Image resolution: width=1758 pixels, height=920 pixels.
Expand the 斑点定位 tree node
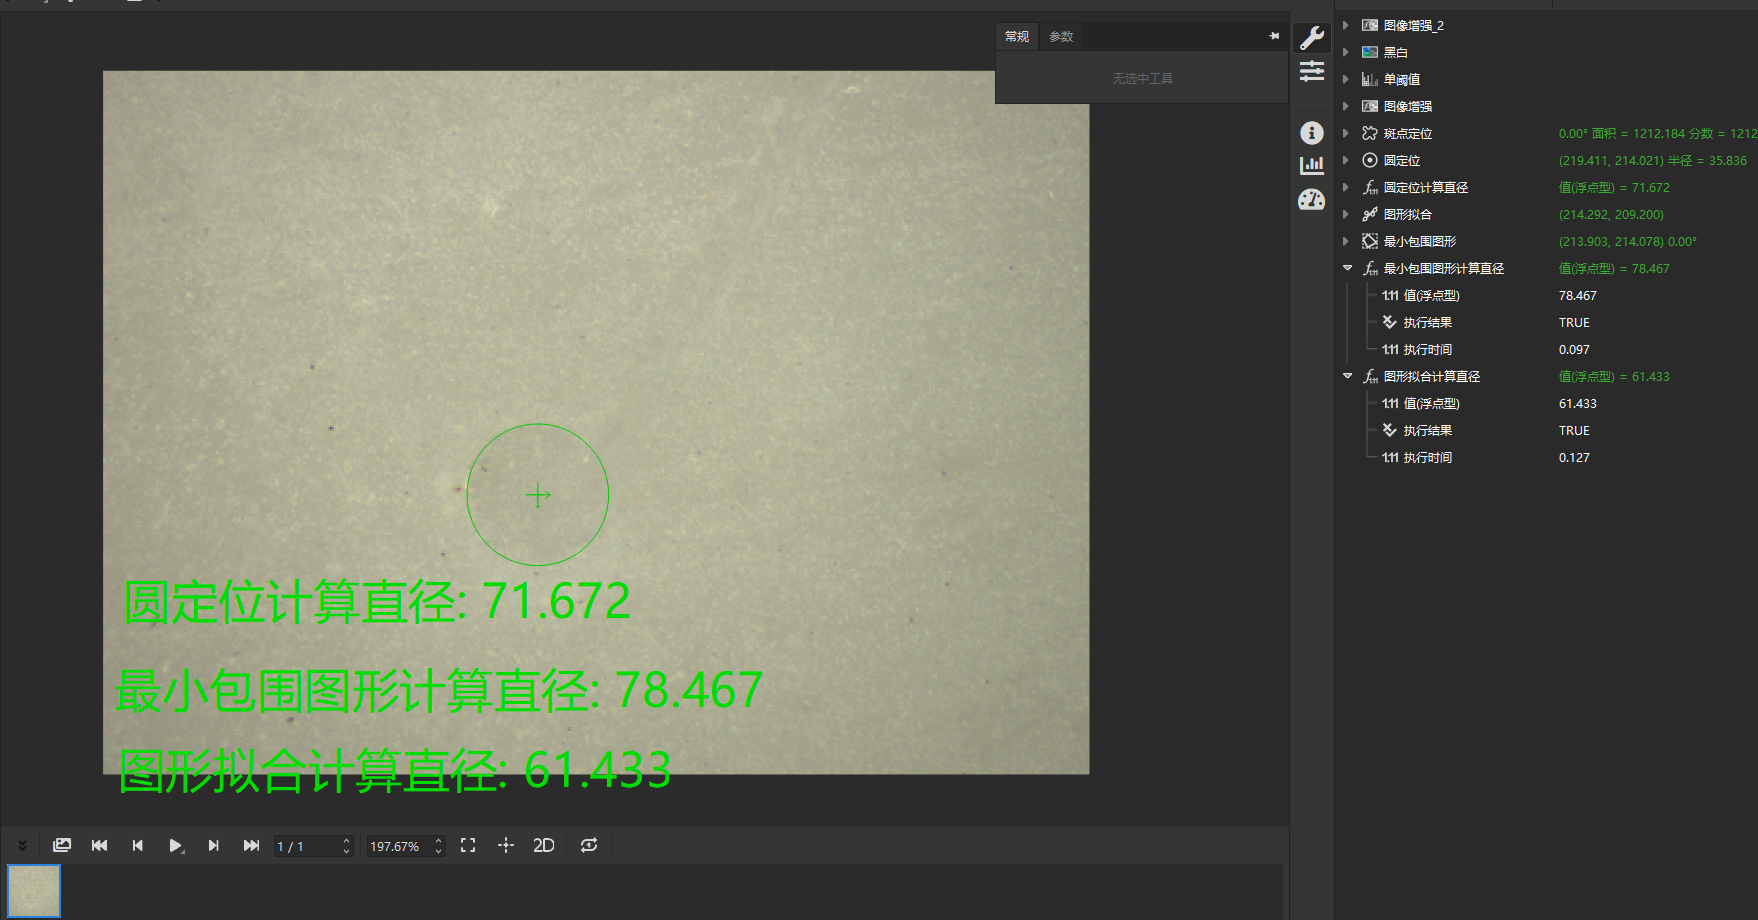click(x=1346, y=133)
